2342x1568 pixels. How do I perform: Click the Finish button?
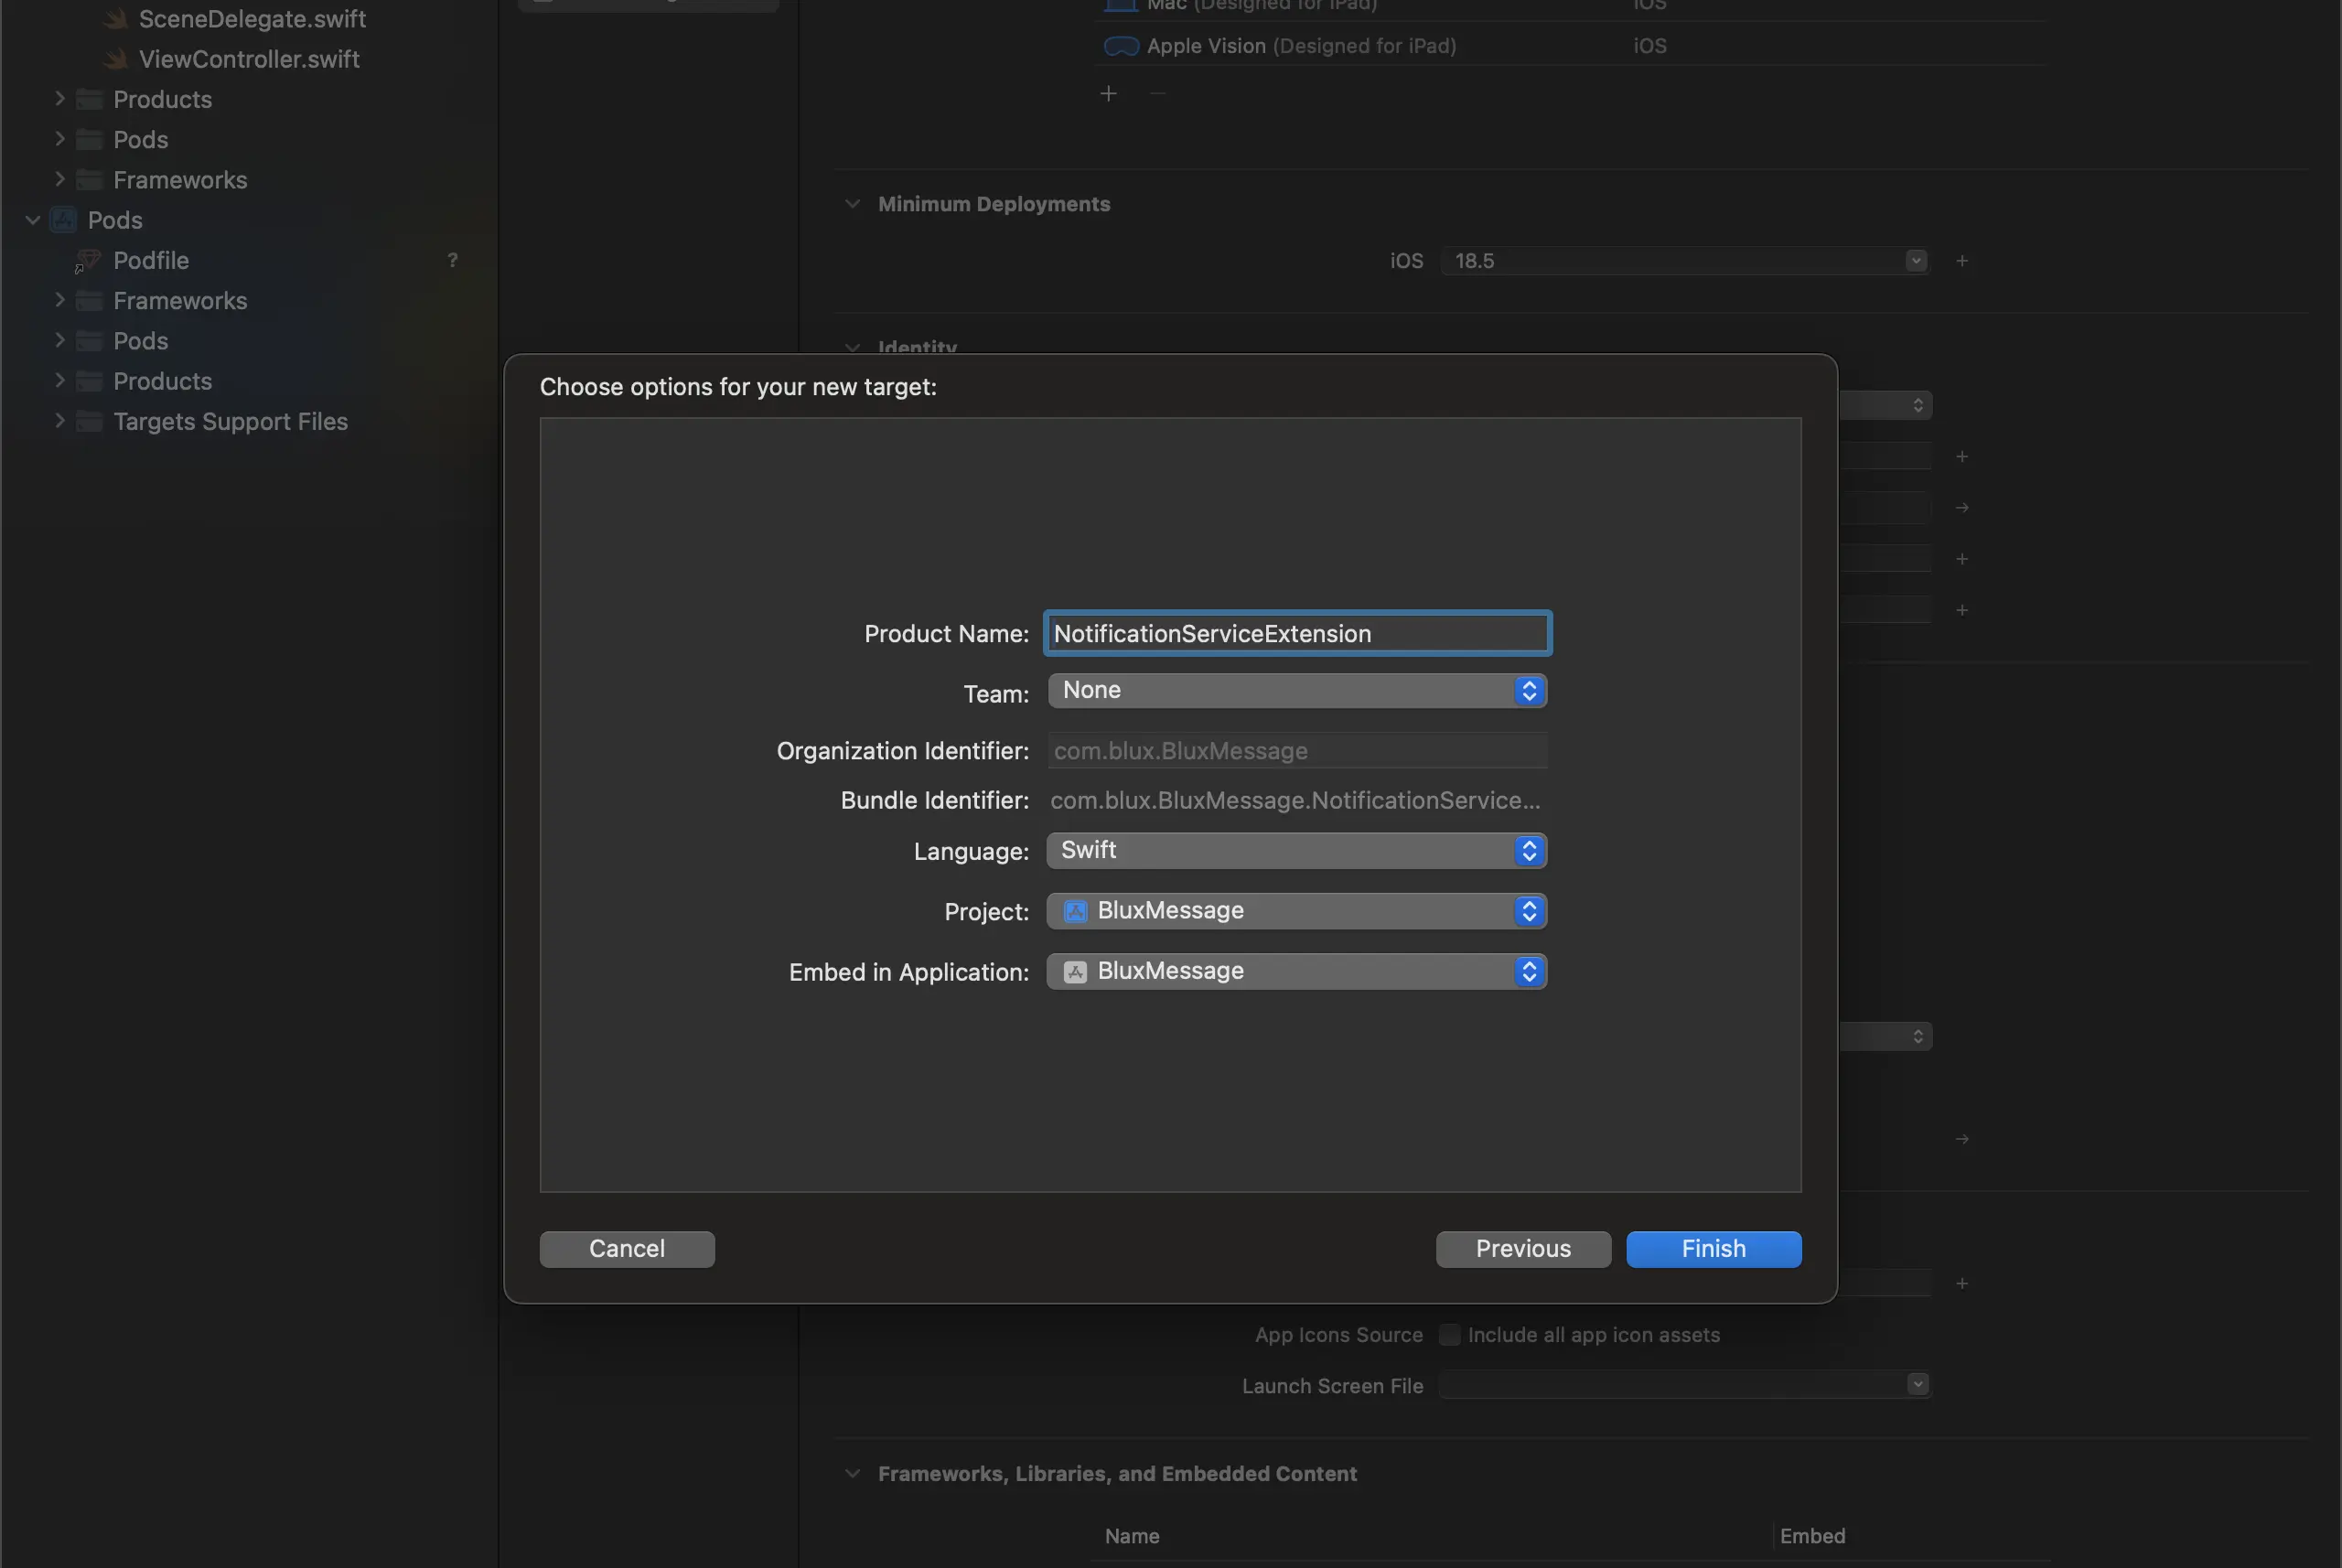[x=1713, y=1249]
